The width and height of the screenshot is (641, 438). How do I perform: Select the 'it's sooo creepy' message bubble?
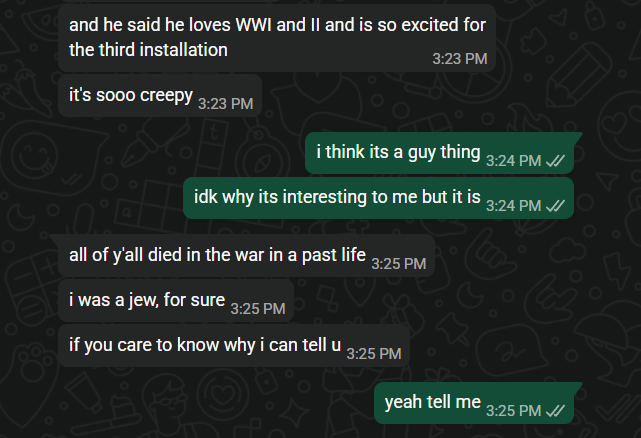click(160, 96)
